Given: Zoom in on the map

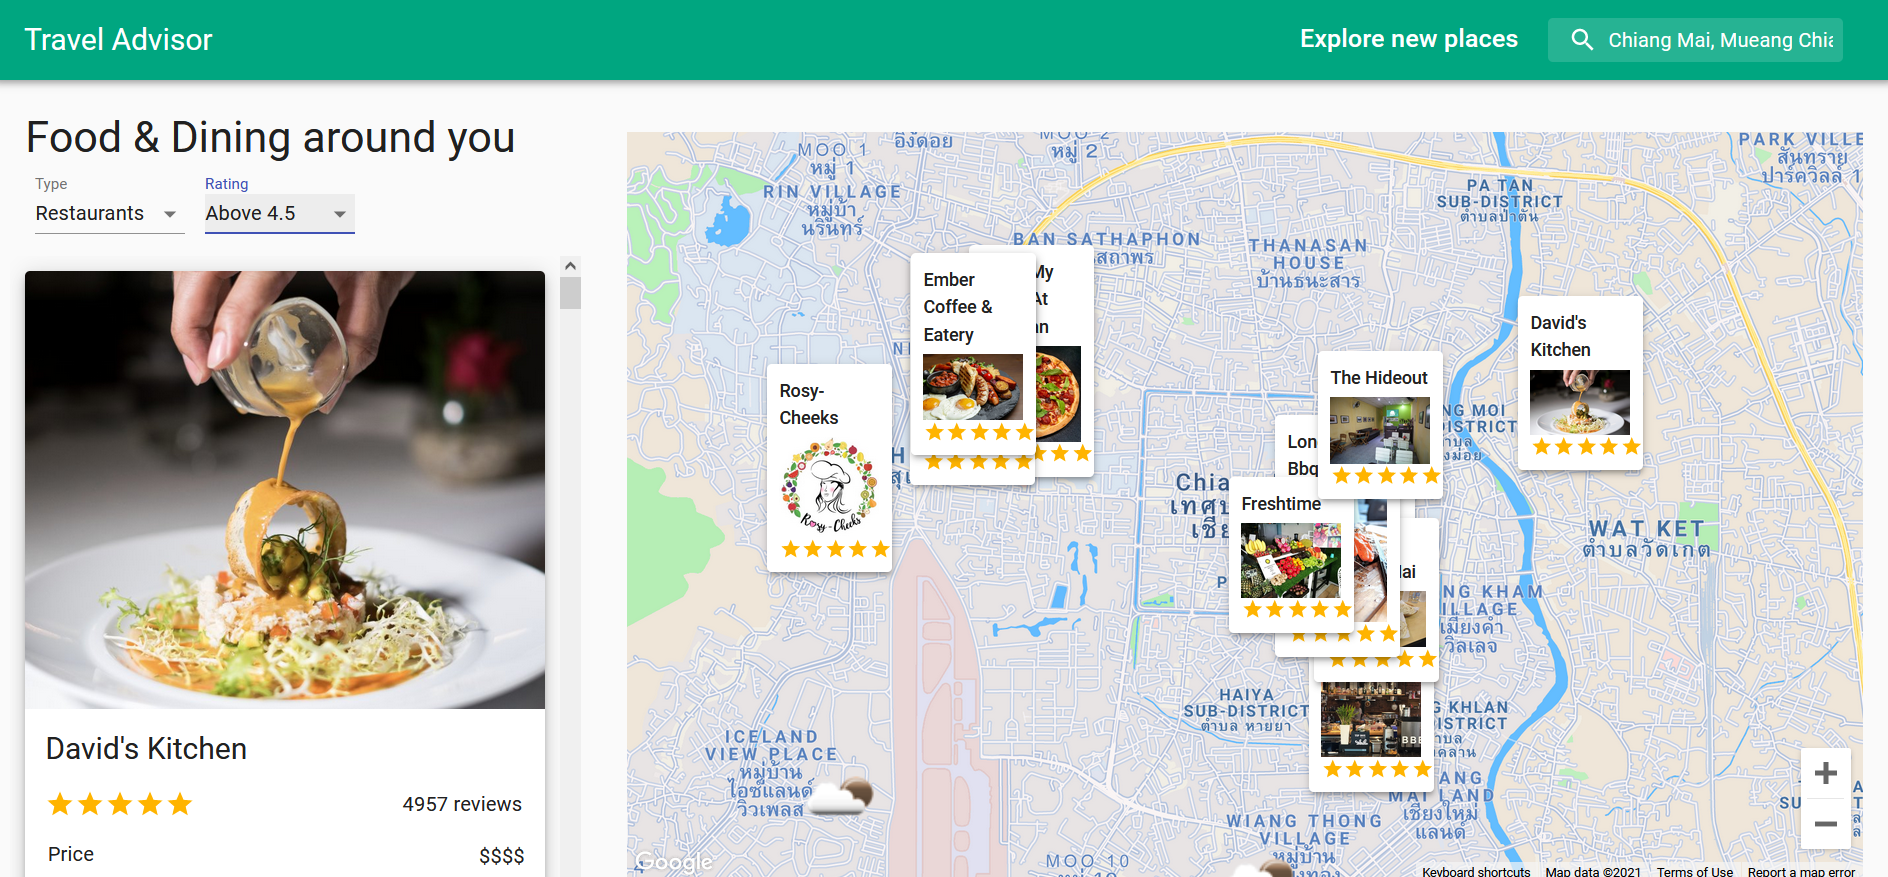Looking at the screenshot, I should (x=1825, y=773).
